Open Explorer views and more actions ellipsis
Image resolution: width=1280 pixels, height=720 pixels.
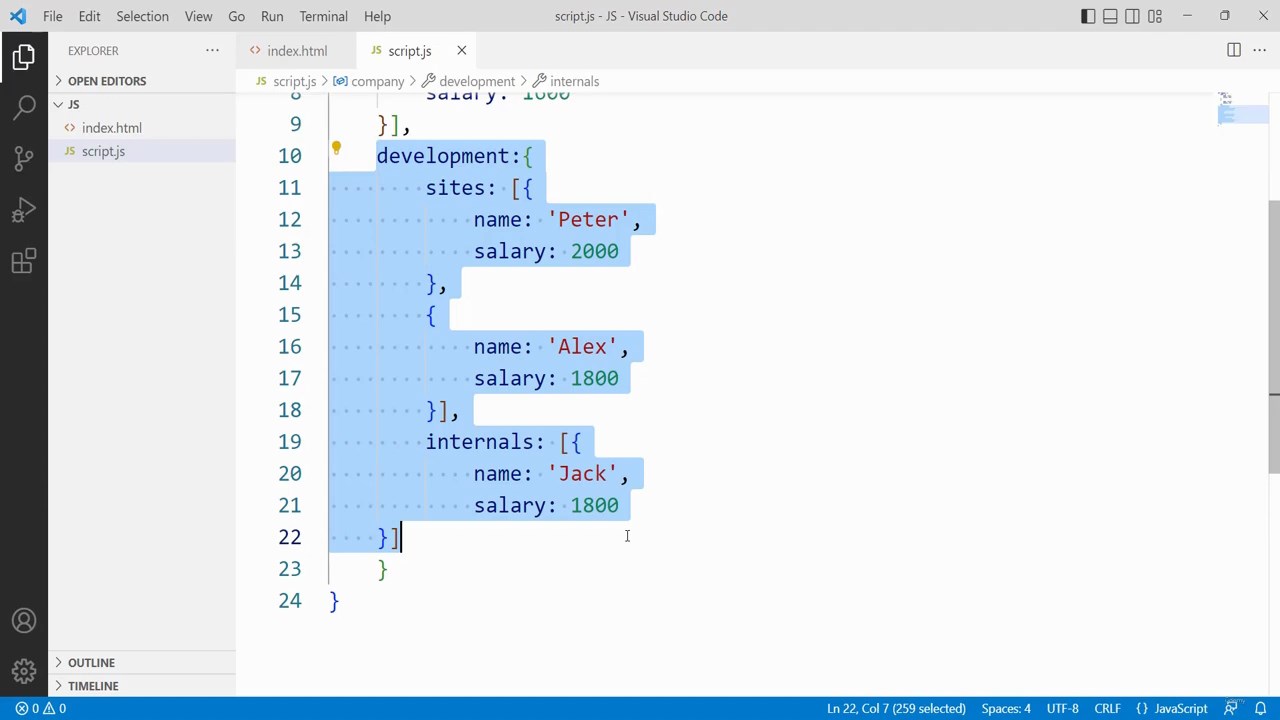pyautogui.click(x=212, y=50)
